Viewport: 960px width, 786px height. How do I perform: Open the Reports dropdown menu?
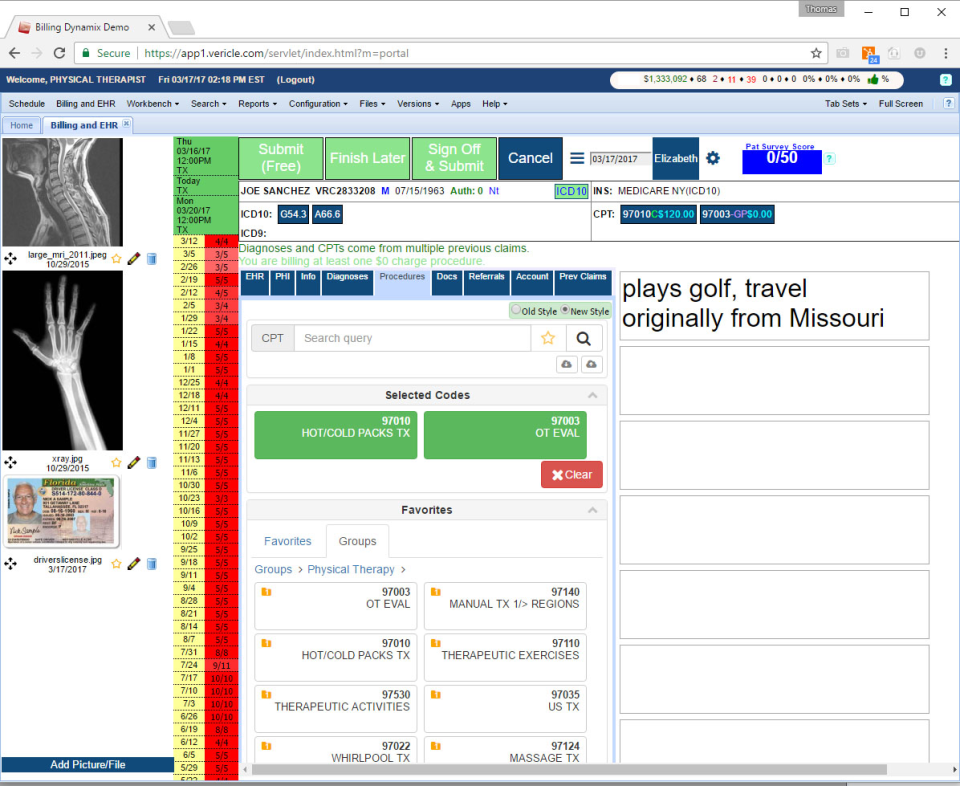click(x=256, y=103)
